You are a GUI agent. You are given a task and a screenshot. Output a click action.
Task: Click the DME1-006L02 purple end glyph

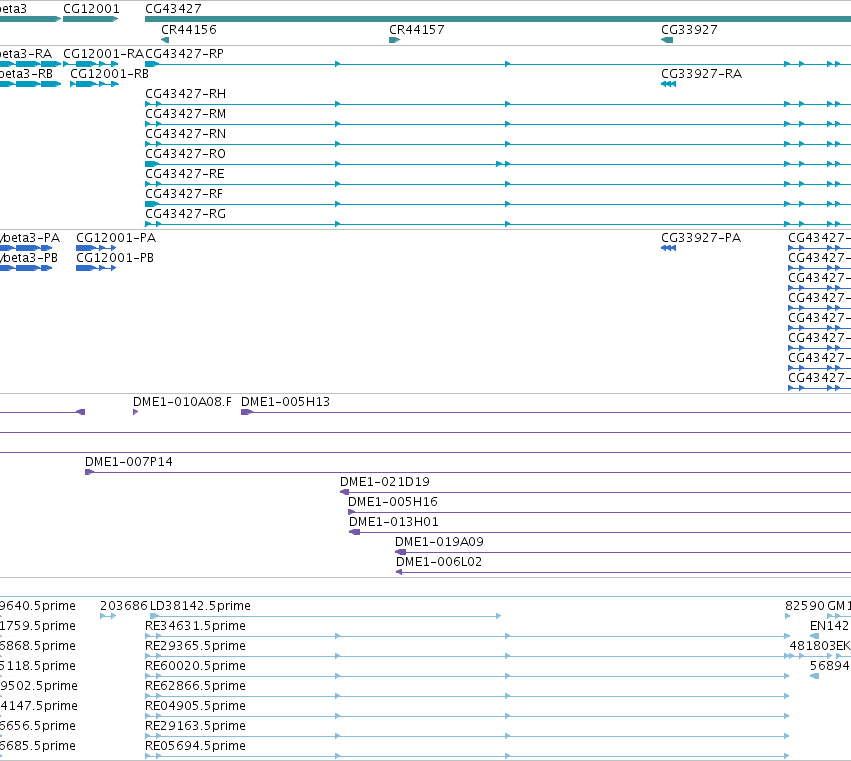click(x=399, y=572)
